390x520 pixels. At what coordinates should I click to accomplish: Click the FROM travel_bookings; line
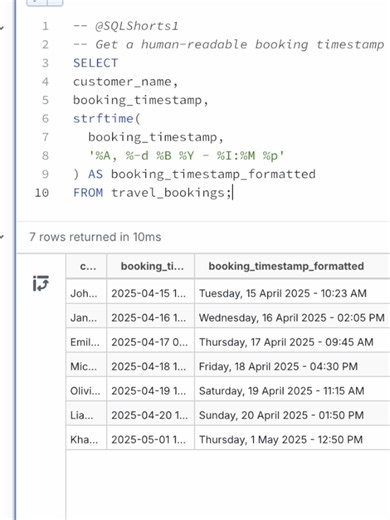pos(152,193)
